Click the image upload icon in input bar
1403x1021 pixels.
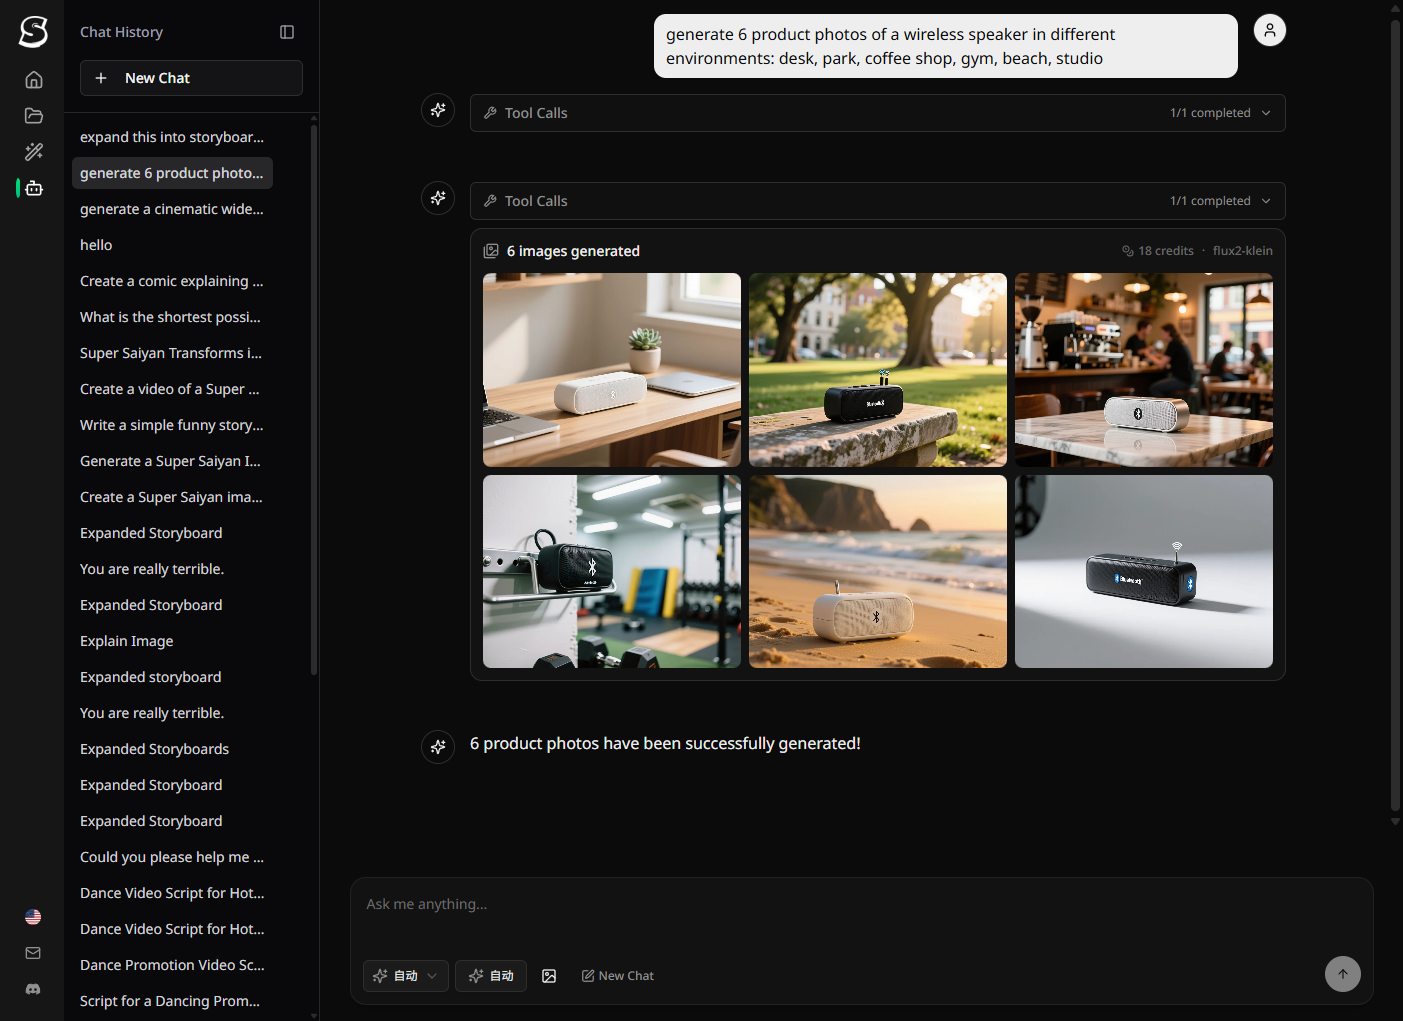click(x=549, y=976)
